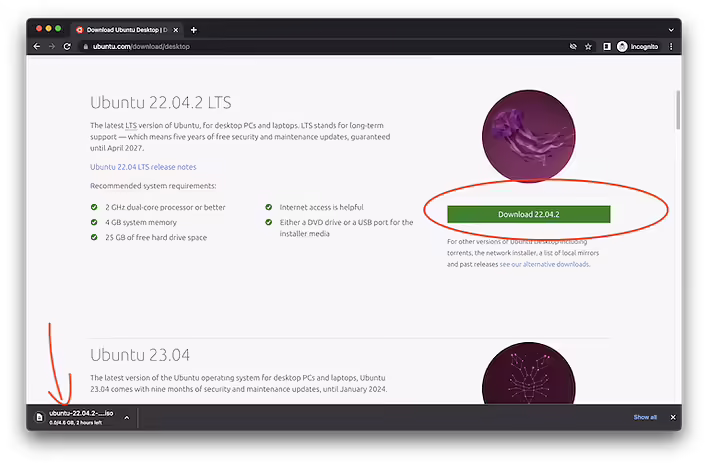The width and height of the screenshot is (708, 466).
Task: Go back to the previous page
Action: click(37, 47)
